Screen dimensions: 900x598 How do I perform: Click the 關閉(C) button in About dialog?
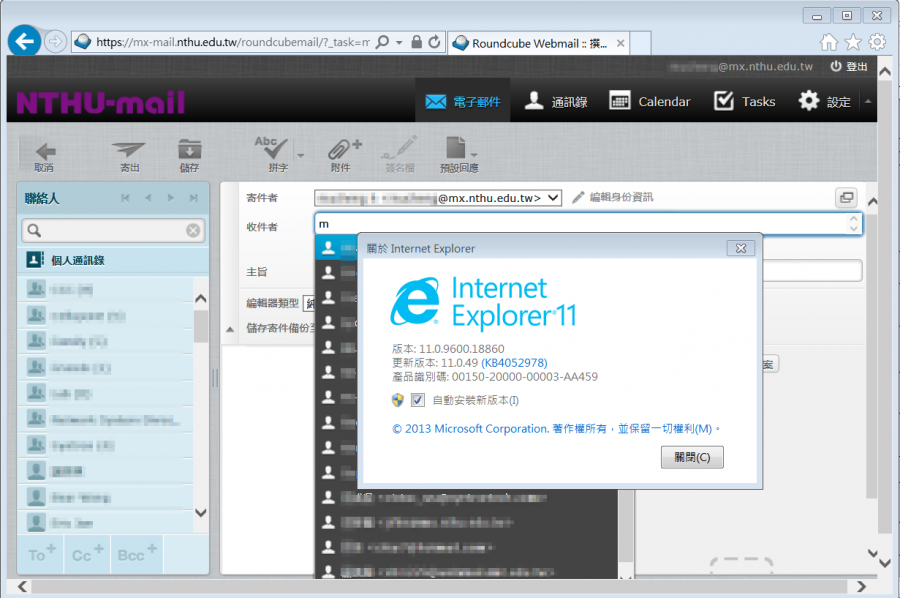point(692,457)
